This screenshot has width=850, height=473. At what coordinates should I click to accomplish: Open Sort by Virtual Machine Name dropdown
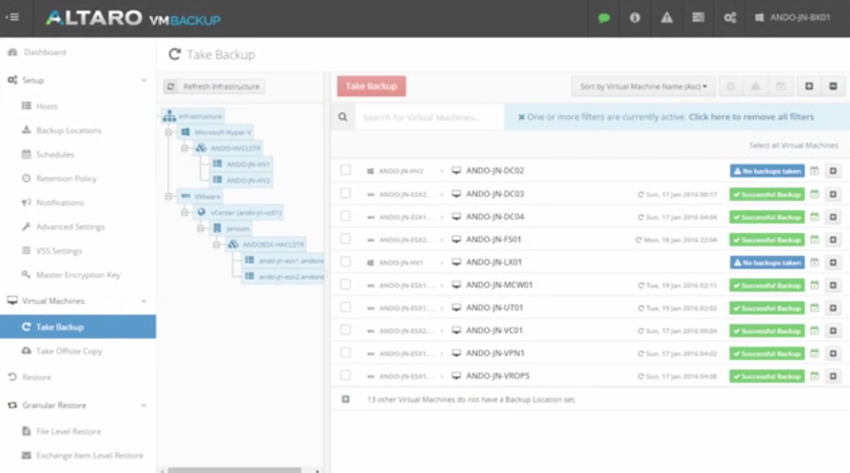click(643, 87)
